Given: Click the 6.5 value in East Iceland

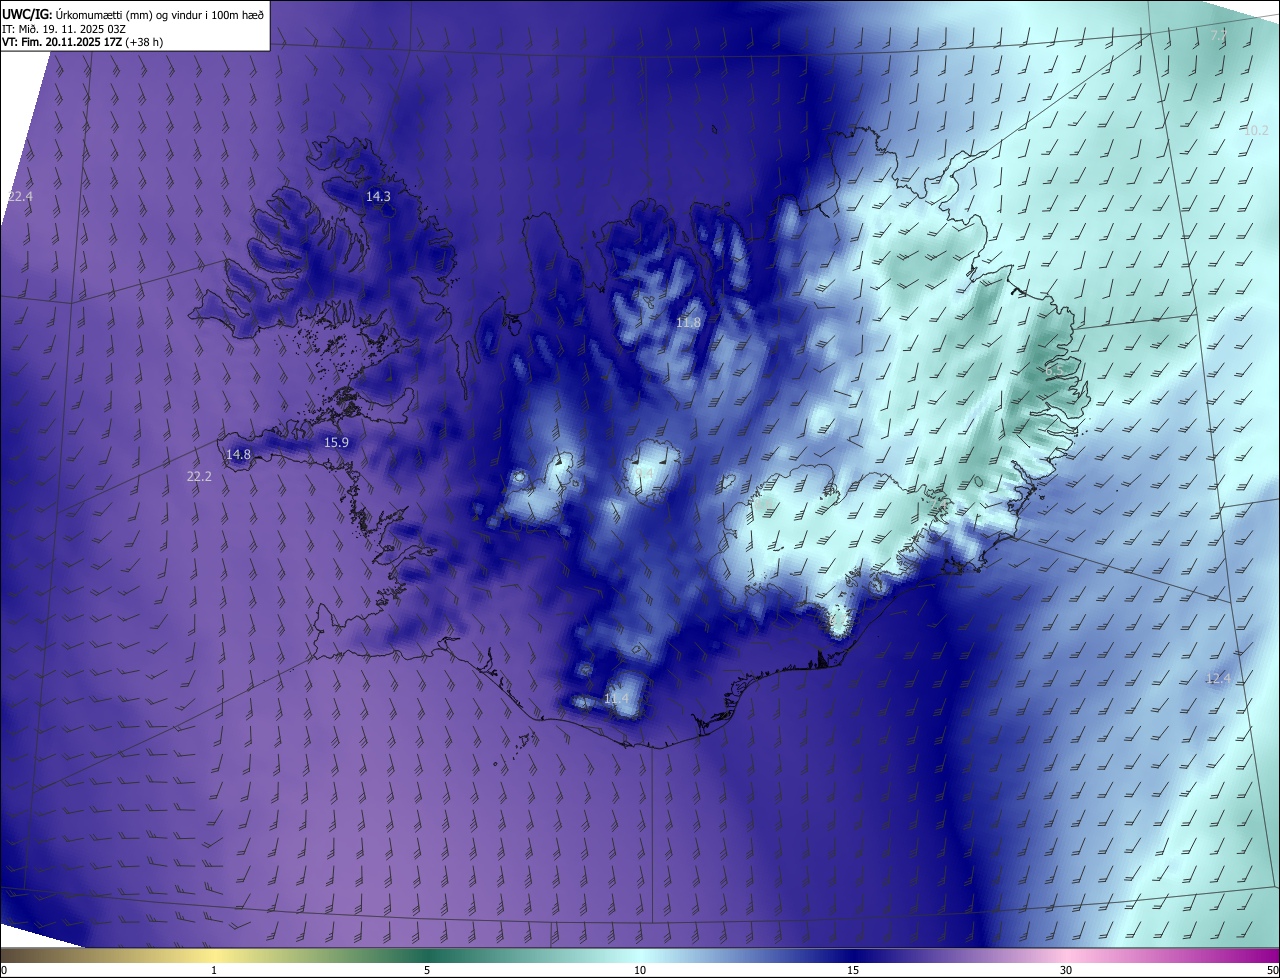Looking at the screenshot, I should point(1055,371).
